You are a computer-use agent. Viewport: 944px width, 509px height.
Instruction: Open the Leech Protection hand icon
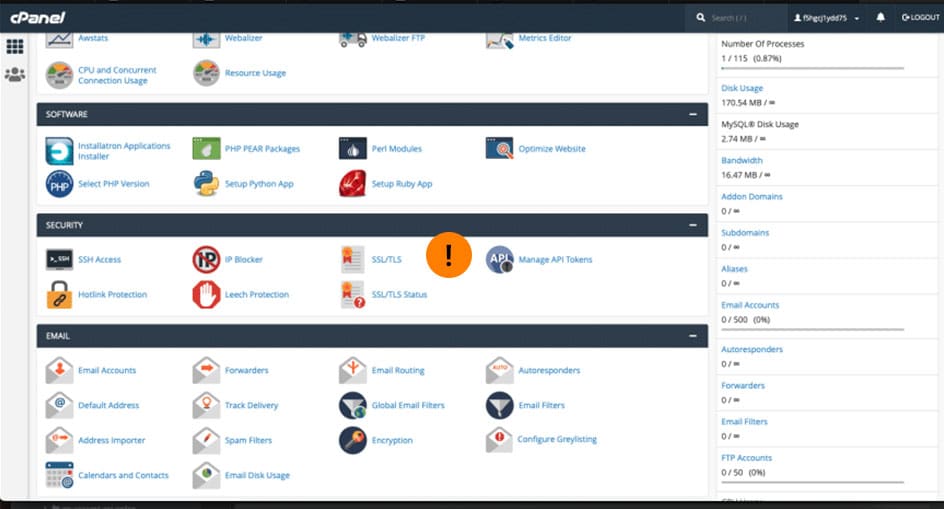point(206,295)
